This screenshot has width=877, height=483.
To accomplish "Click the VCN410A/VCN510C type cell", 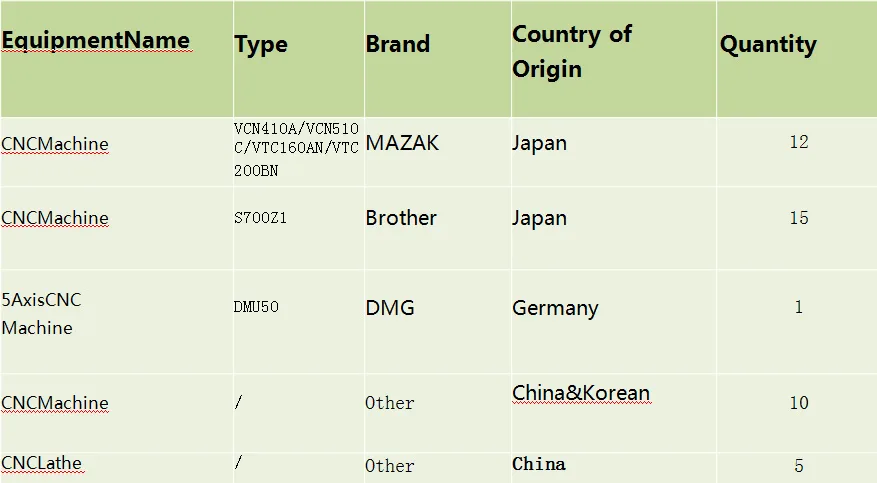I will pyautogui.click(x=296, y=149).
